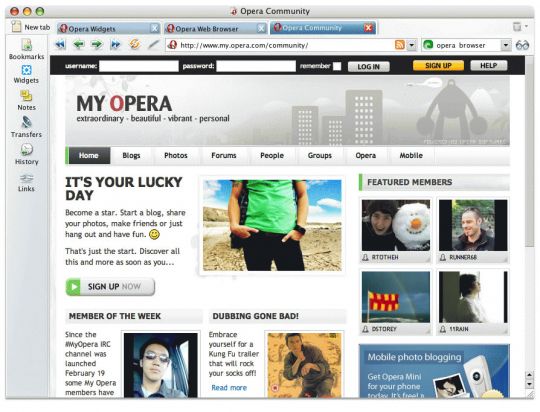The image size is (540, 412).
Task: Open the Photos navigation item
Action: point(176,155)
